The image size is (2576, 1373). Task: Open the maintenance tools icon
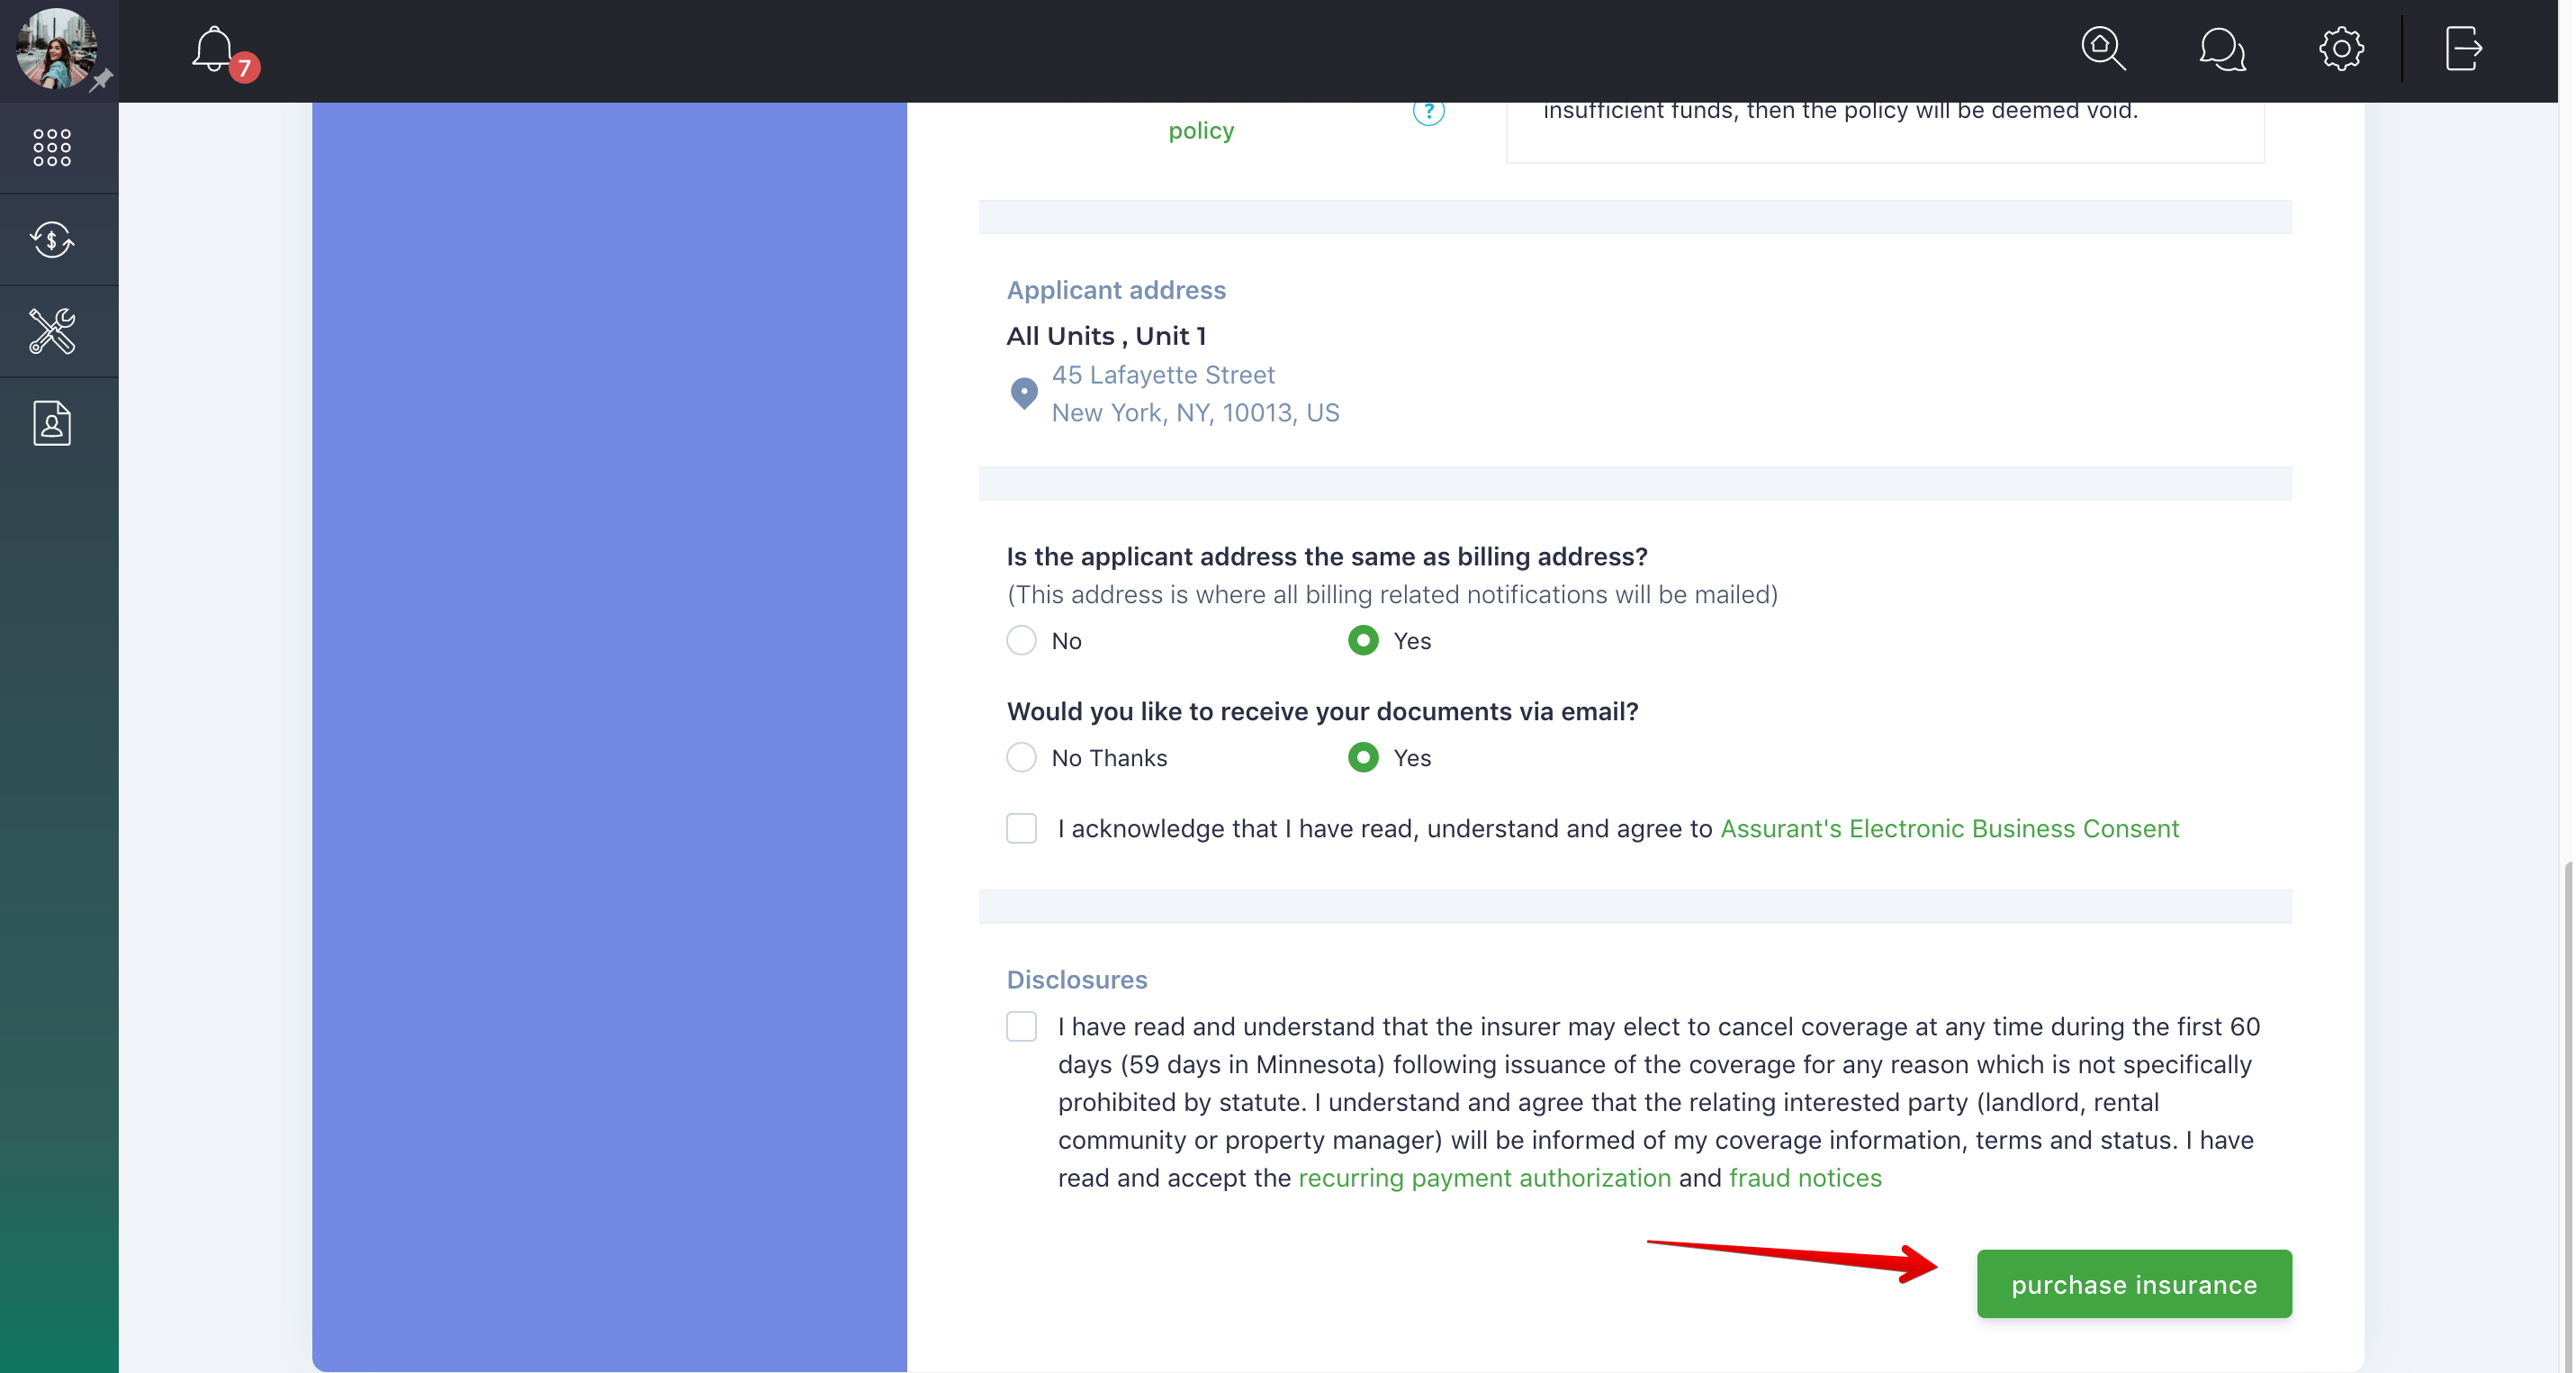pyautogui.click(x=52, y=331)
